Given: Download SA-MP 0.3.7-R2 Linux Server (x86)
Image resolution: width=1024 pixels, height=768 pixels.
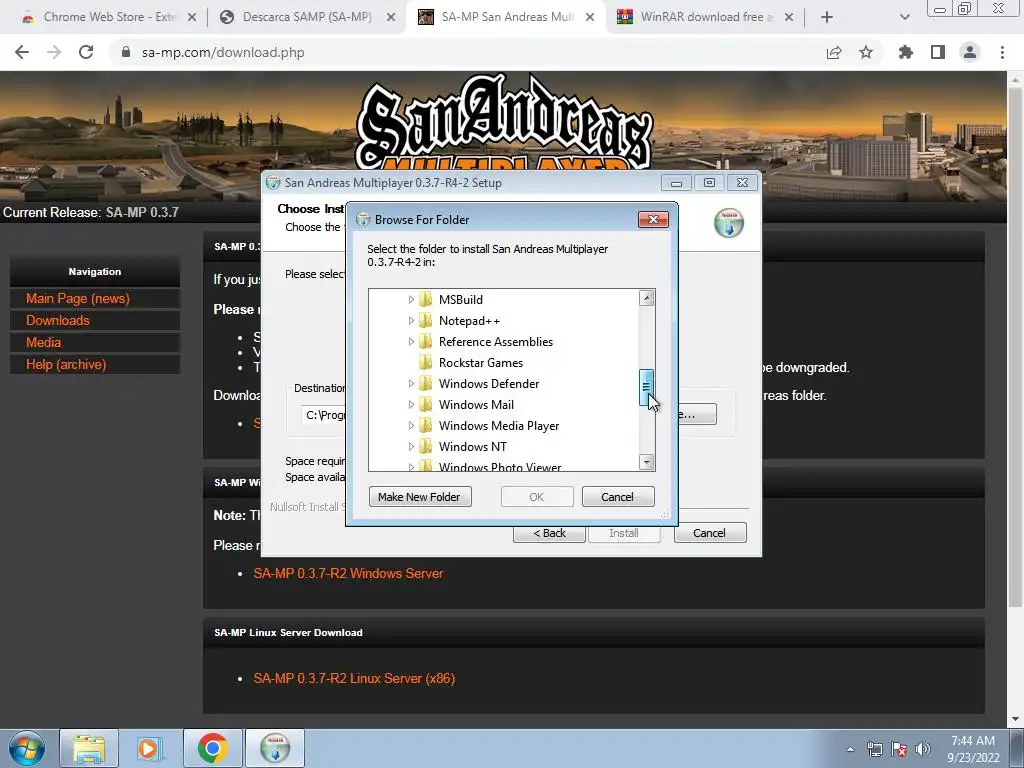Looking at the screenshot, I should (354, 679).
